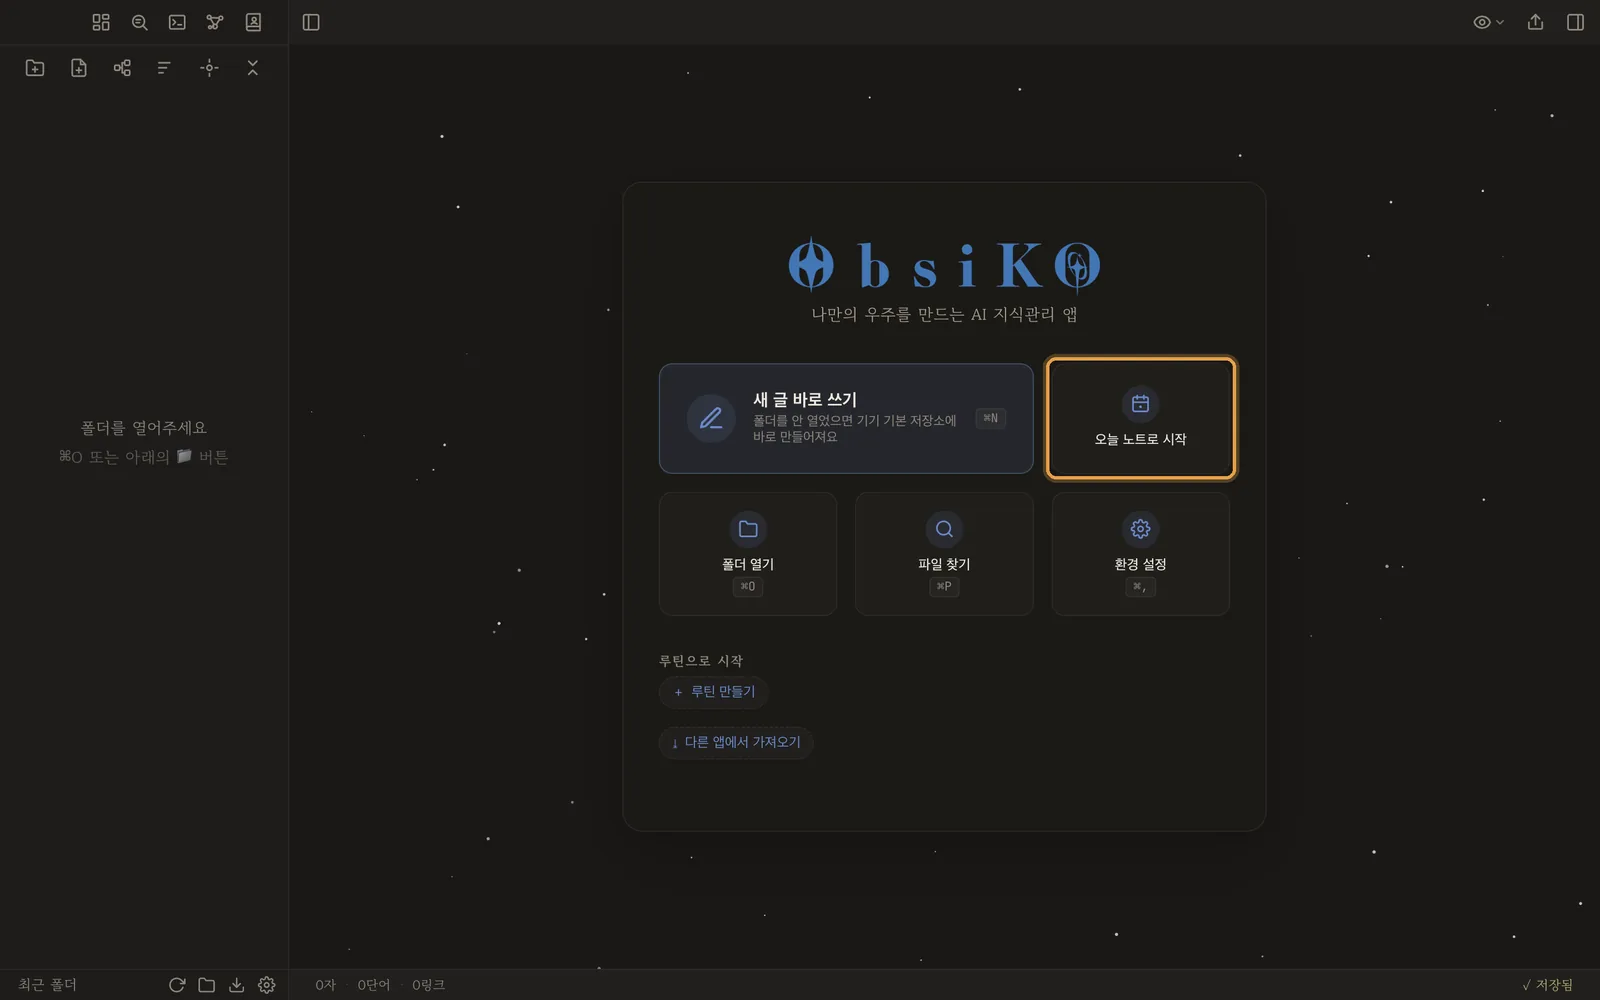1600x1000 pixels.
Task: Click the magnifier icon on 파일 찾기
Action: pos(944,529)
